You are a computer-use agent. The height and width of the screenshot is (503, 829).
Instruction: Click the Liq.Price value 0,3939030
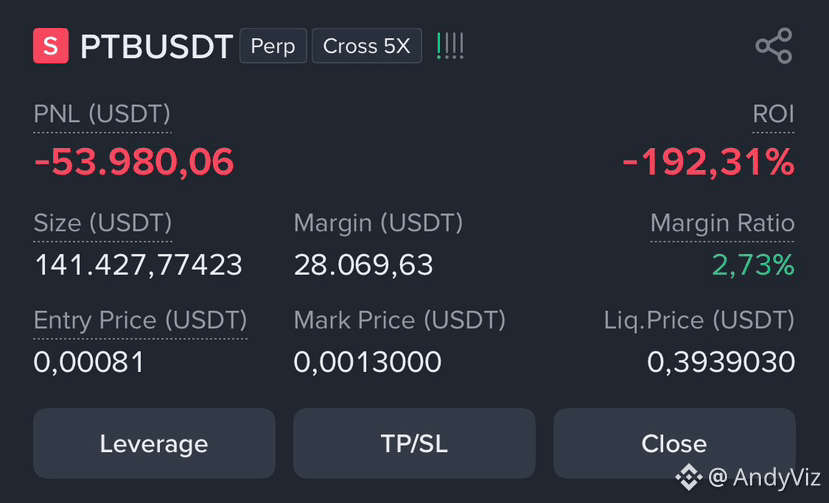point(721,362)
